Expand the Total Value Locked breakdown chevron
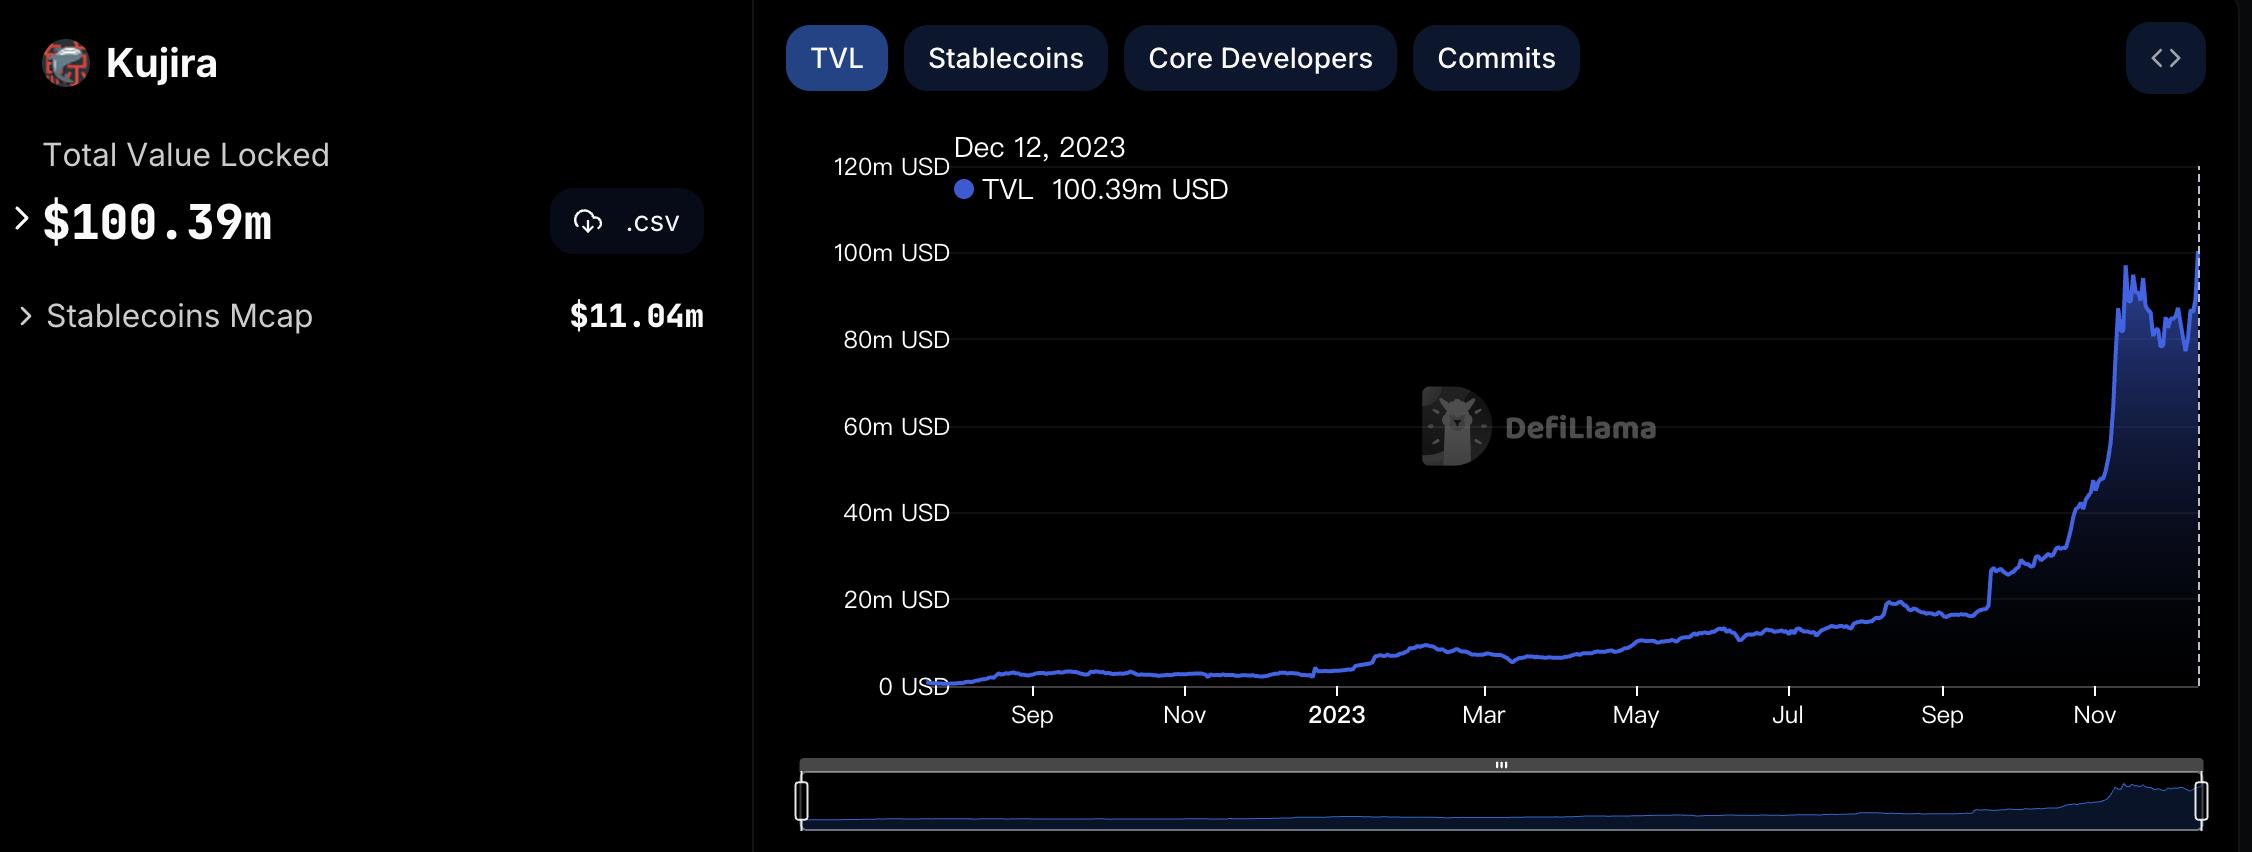This screenshot has width=2252, height=852. [21, 218]
